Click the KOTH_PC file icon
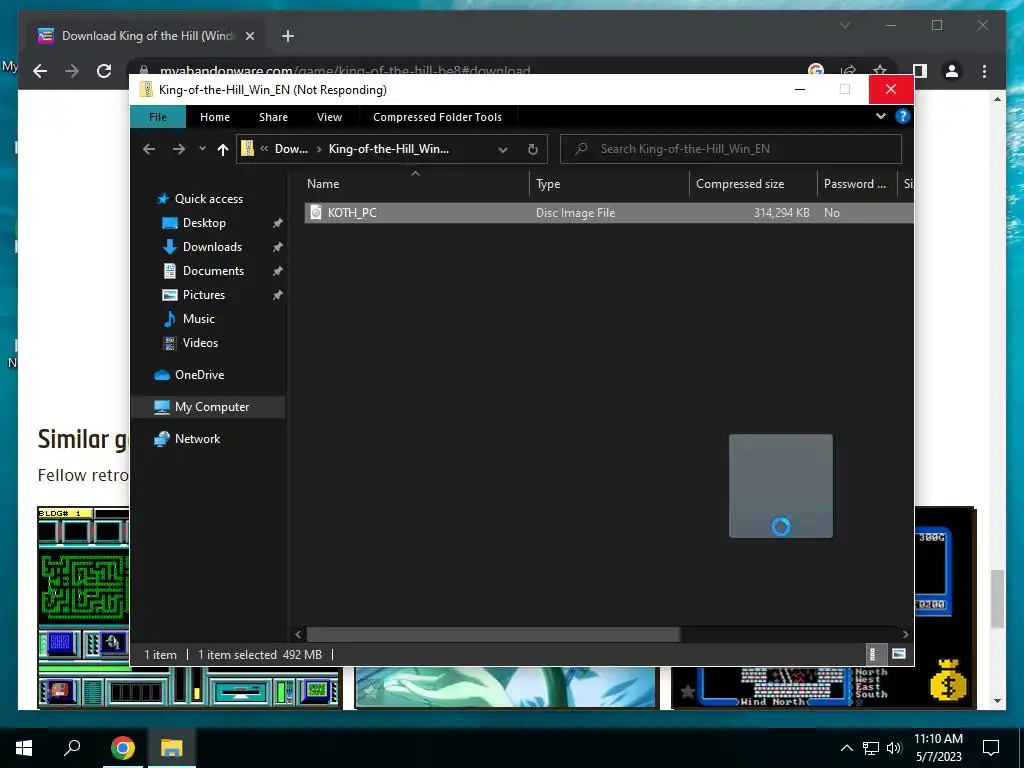 [x=316, y=212]
